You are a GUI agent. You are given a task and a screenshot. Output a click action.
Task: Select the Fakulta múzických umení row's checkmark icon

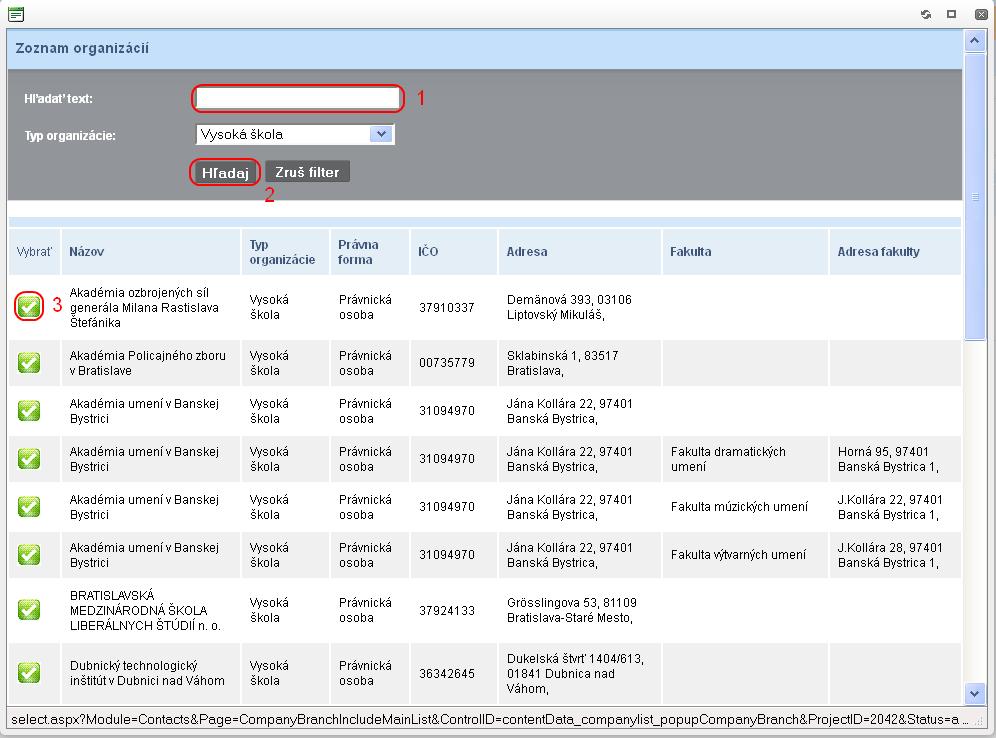[29, 506]
